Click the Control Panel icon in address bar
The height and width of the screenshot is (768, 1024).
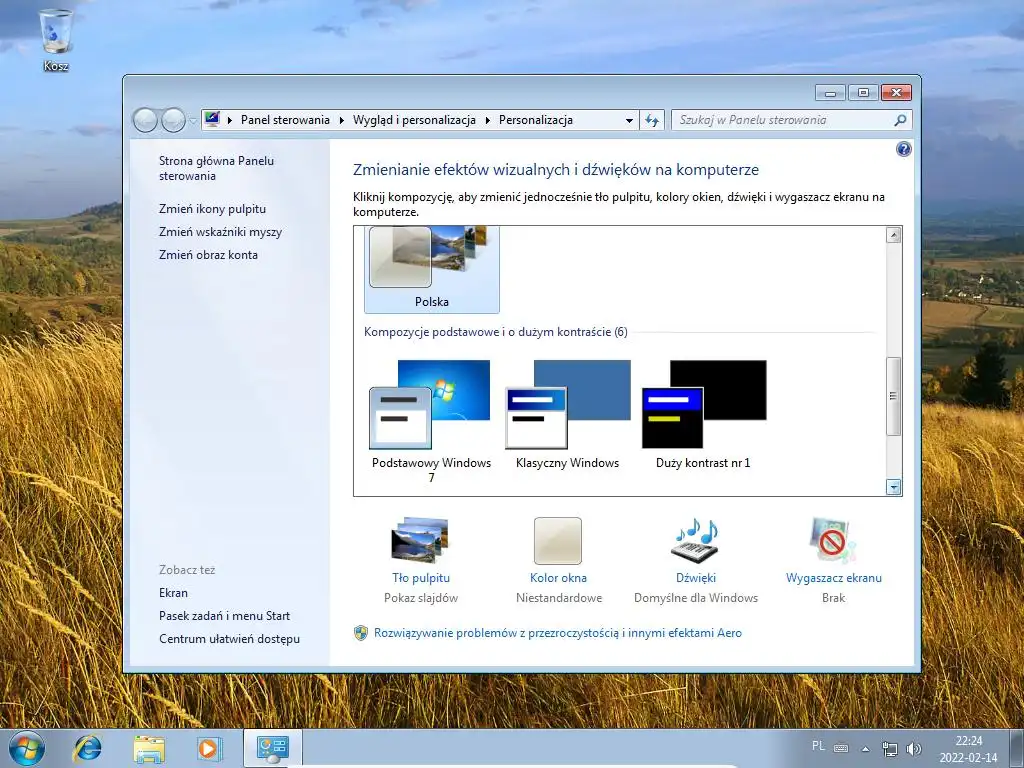(212, 120)
